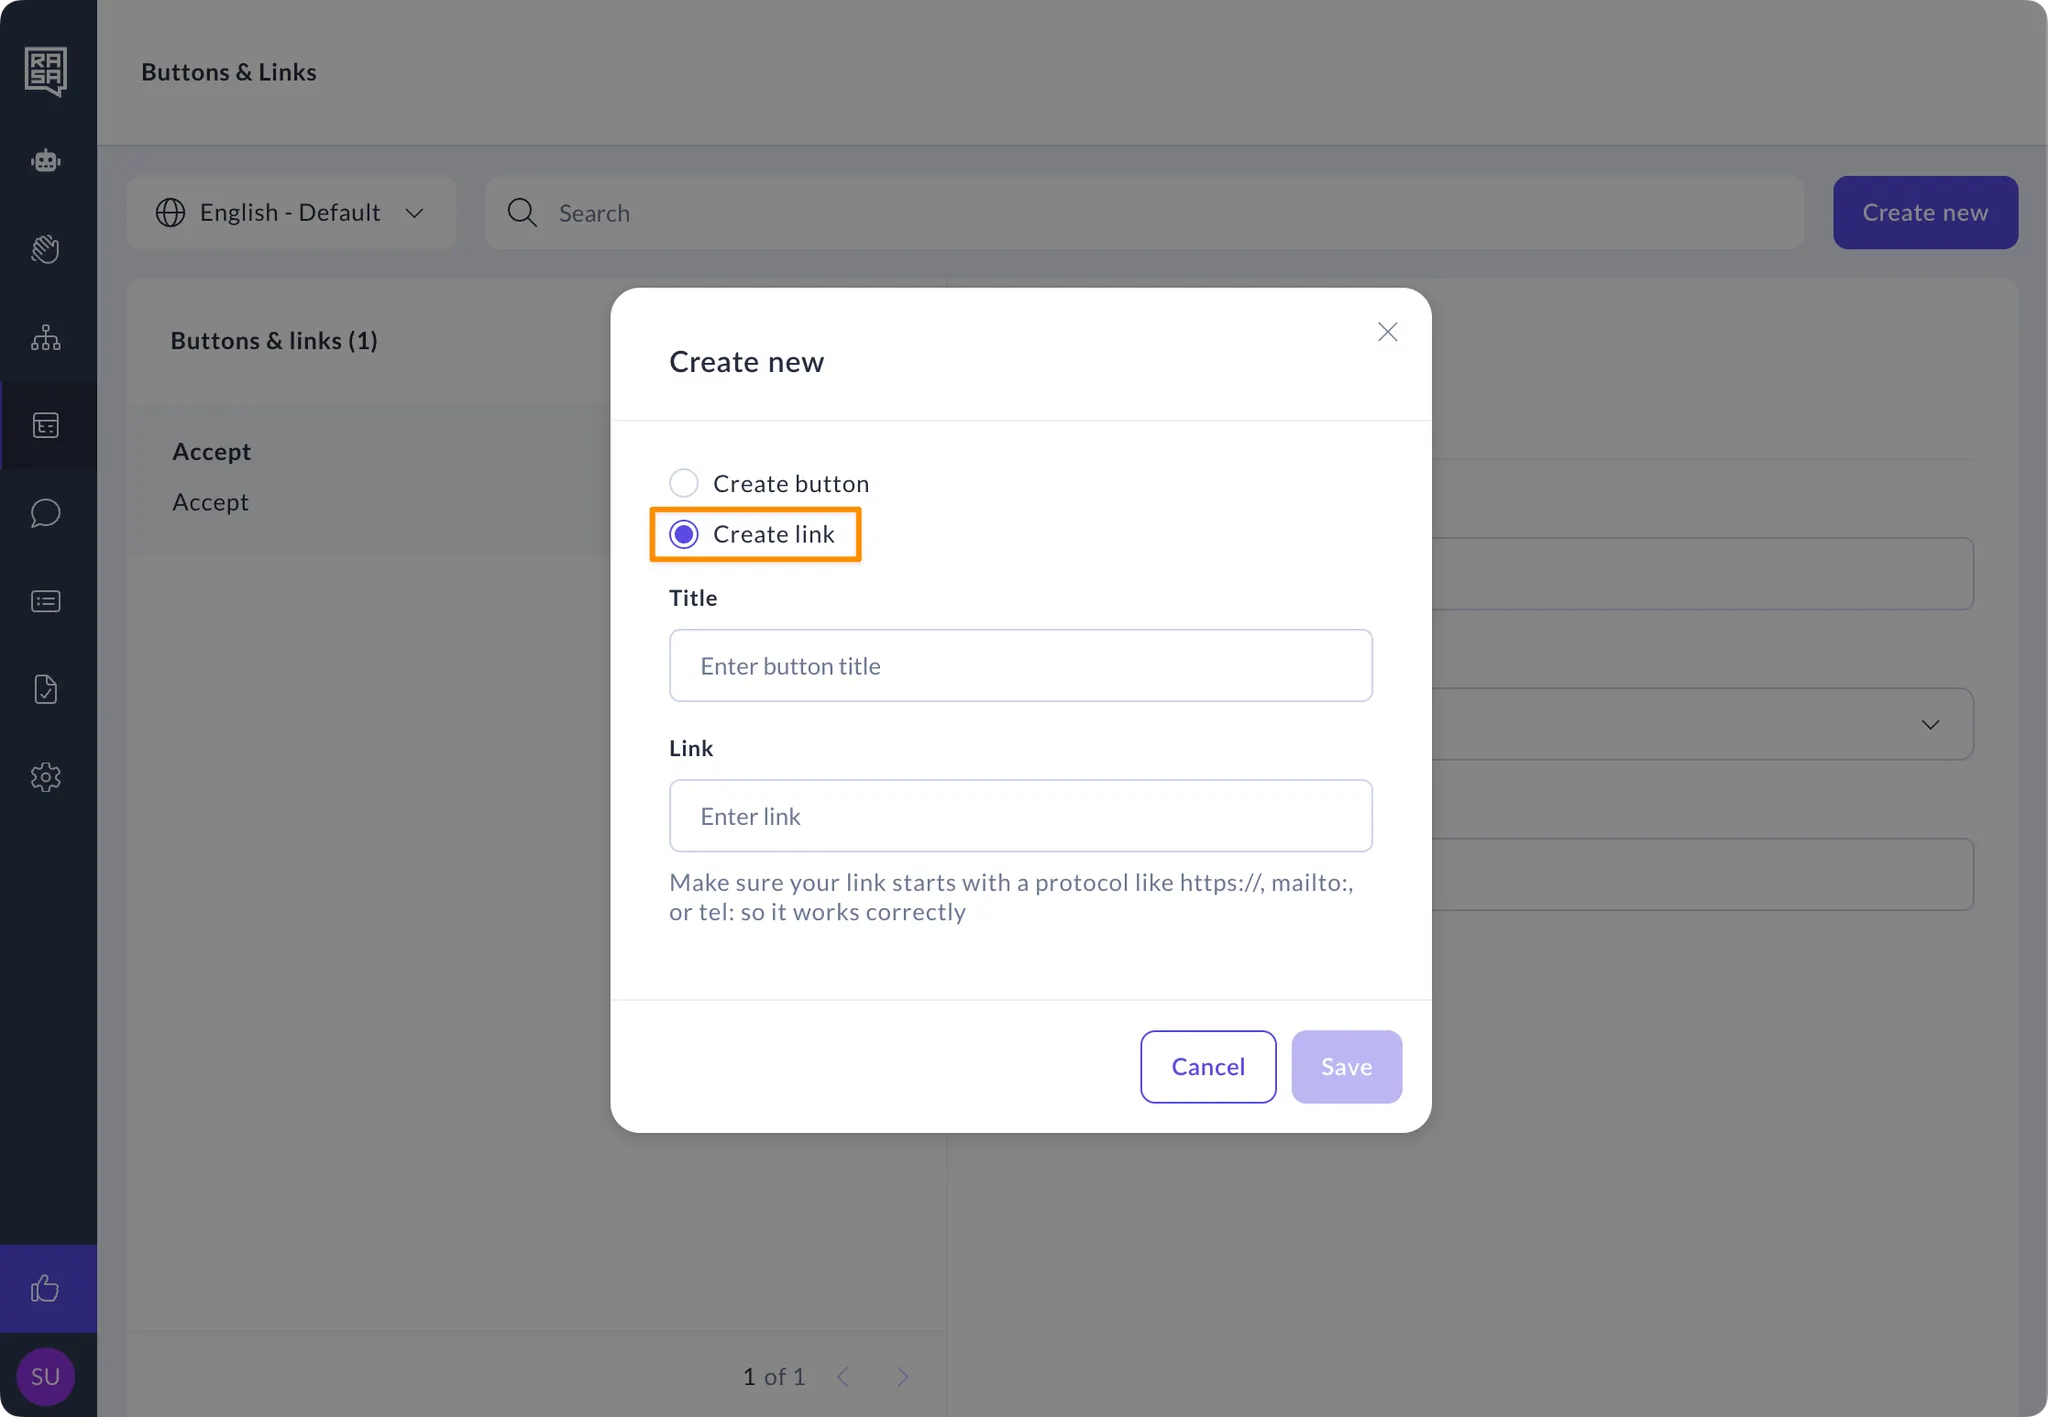Expand the English - Default language dropdown
The image size is (2048, 1417).
pyautogui.click(x=291, y=212)
